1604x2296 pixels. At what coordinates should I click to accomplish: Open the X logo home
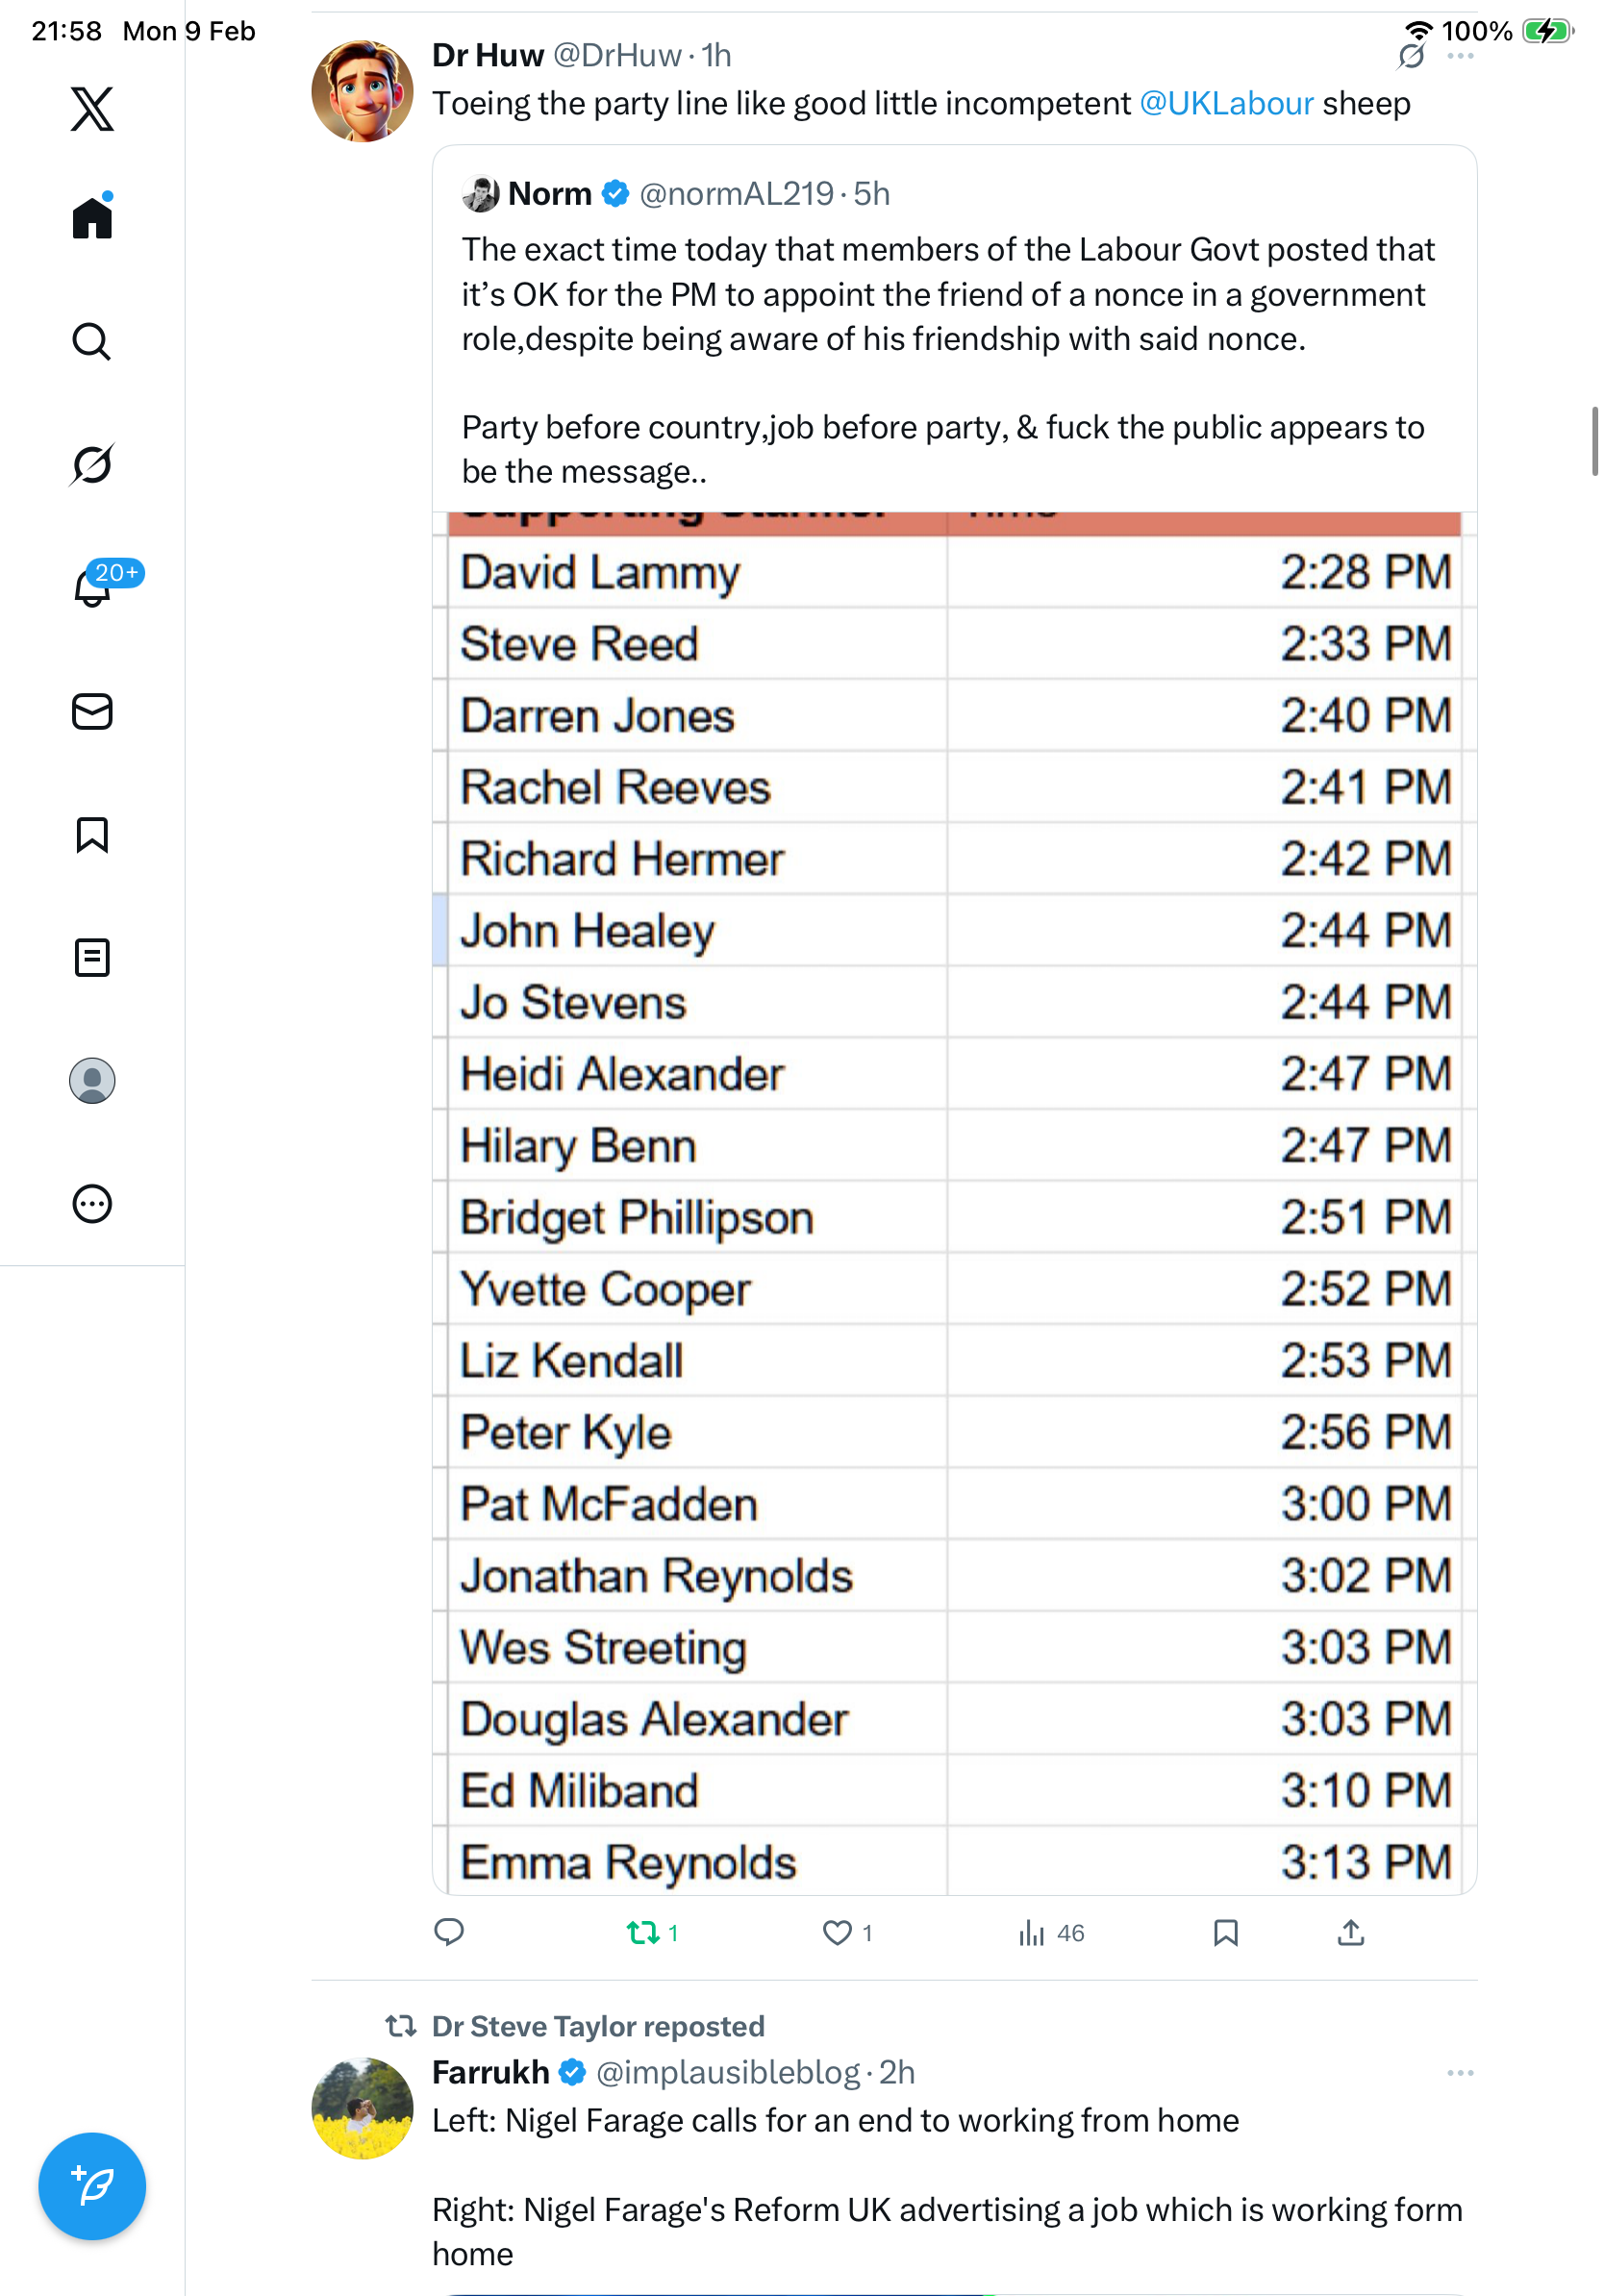click(92, 108)
